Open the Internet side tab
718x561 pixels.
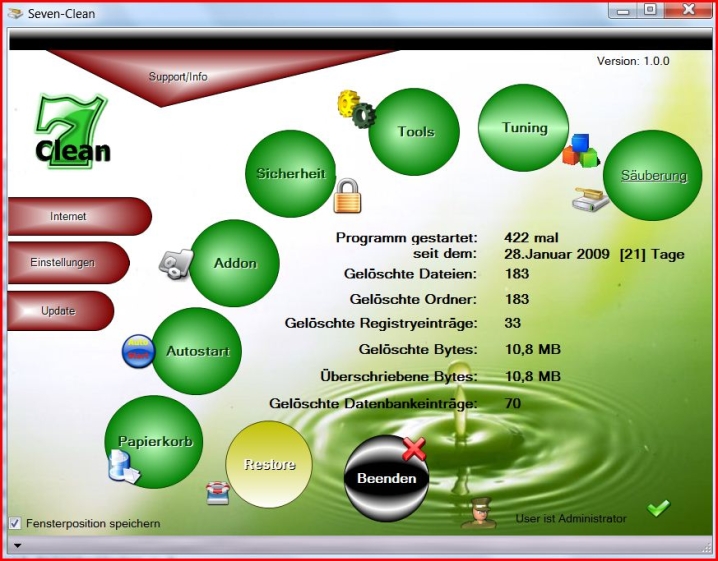pos(70,216)
